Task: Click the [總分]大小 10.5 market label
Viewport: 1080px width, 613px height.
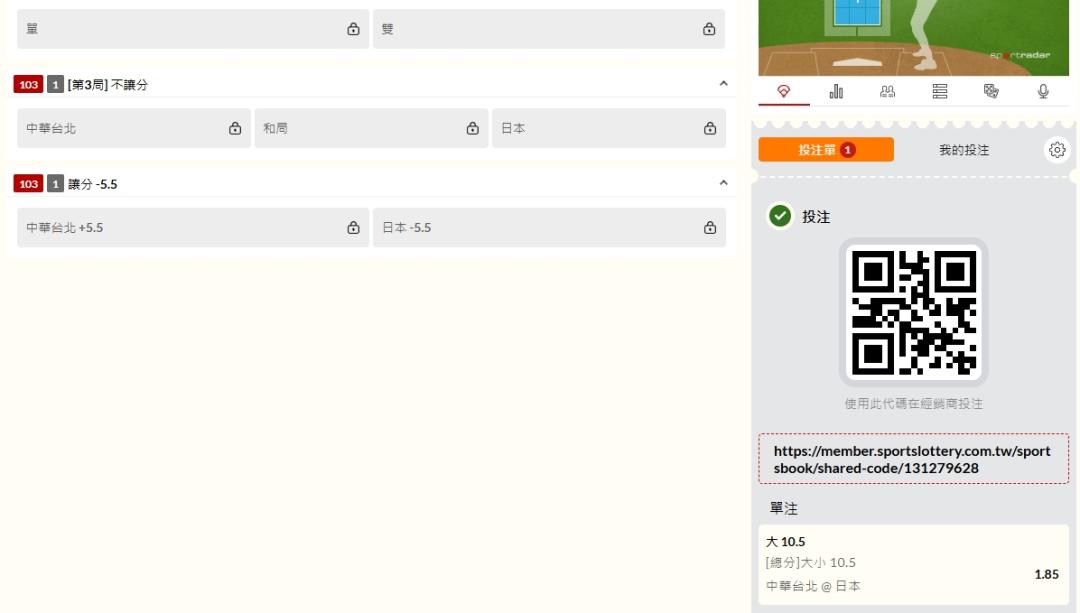Action: (811, 563)
